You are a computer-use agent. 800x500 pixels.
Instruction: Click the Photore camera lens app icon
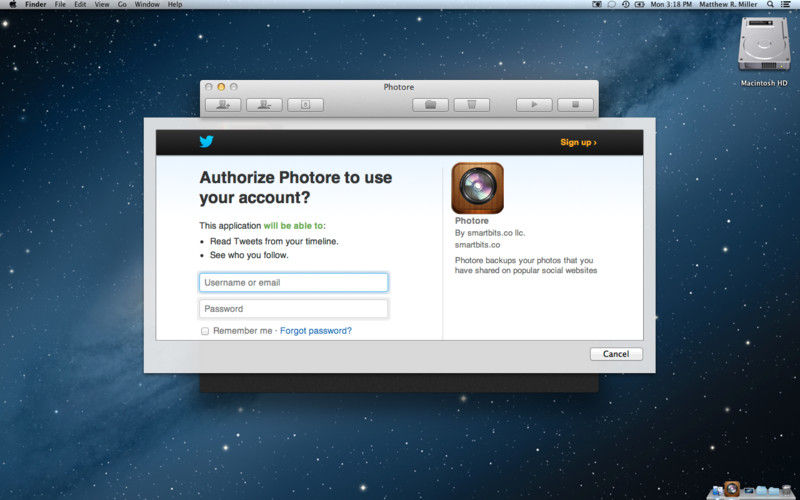478,188
